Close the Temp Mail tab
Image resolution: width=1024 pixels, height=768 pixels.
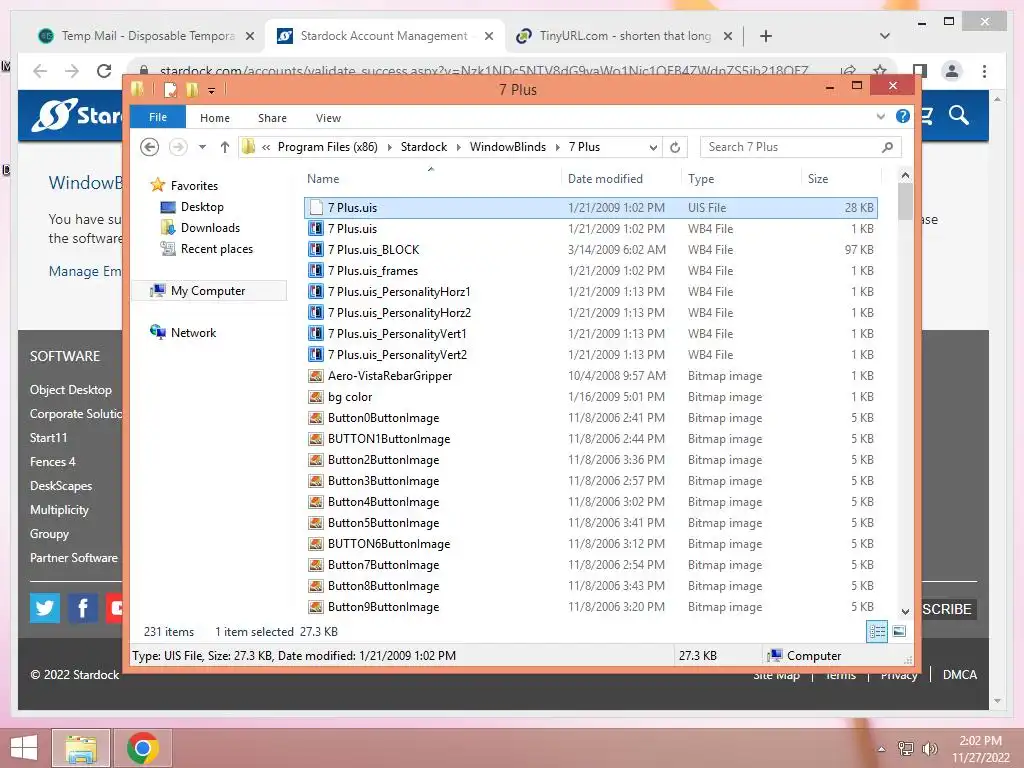point(249,36)
